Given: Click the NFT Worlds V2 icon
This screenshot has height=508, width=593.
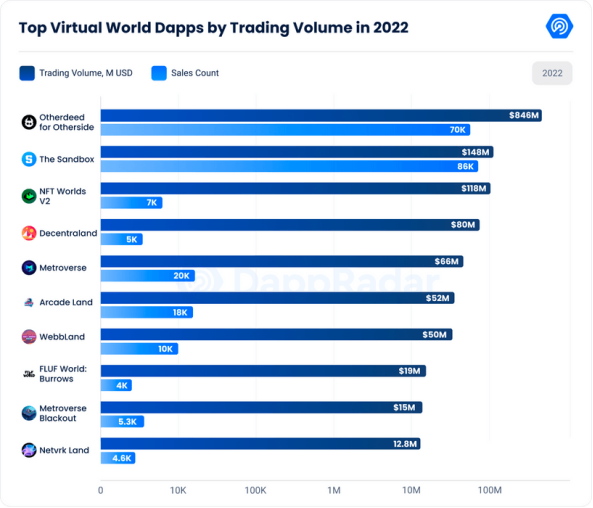Looking at the screenshot, I should click(x=29, y=196).
